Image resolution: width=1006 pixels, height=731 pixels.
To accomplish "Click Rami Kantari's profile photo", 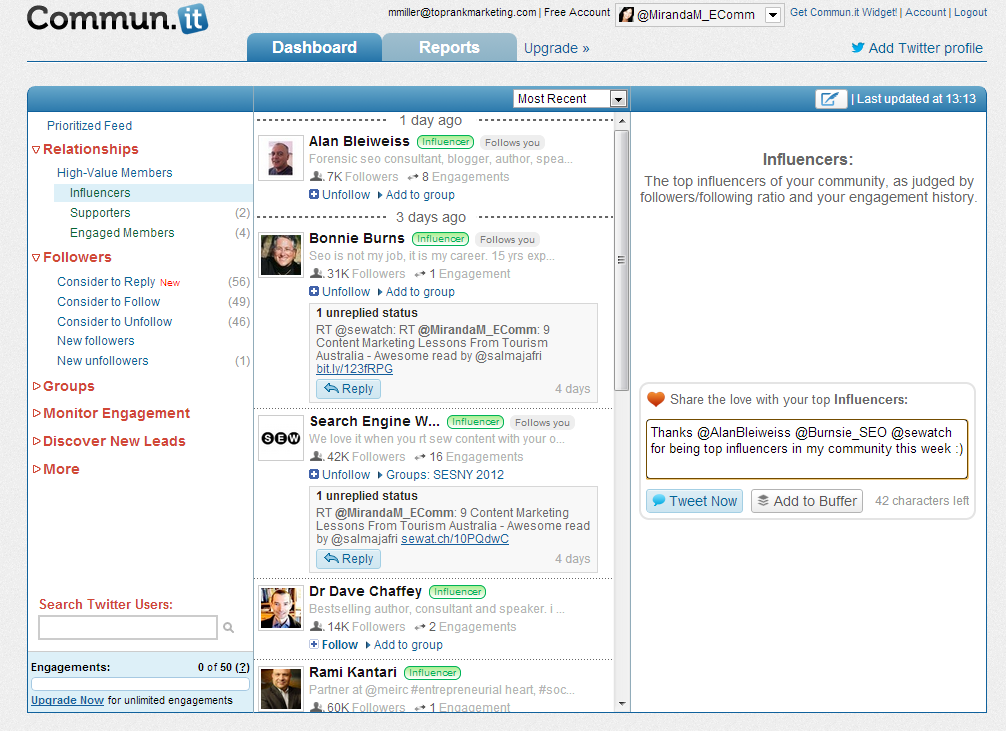I will coord(280,689).
